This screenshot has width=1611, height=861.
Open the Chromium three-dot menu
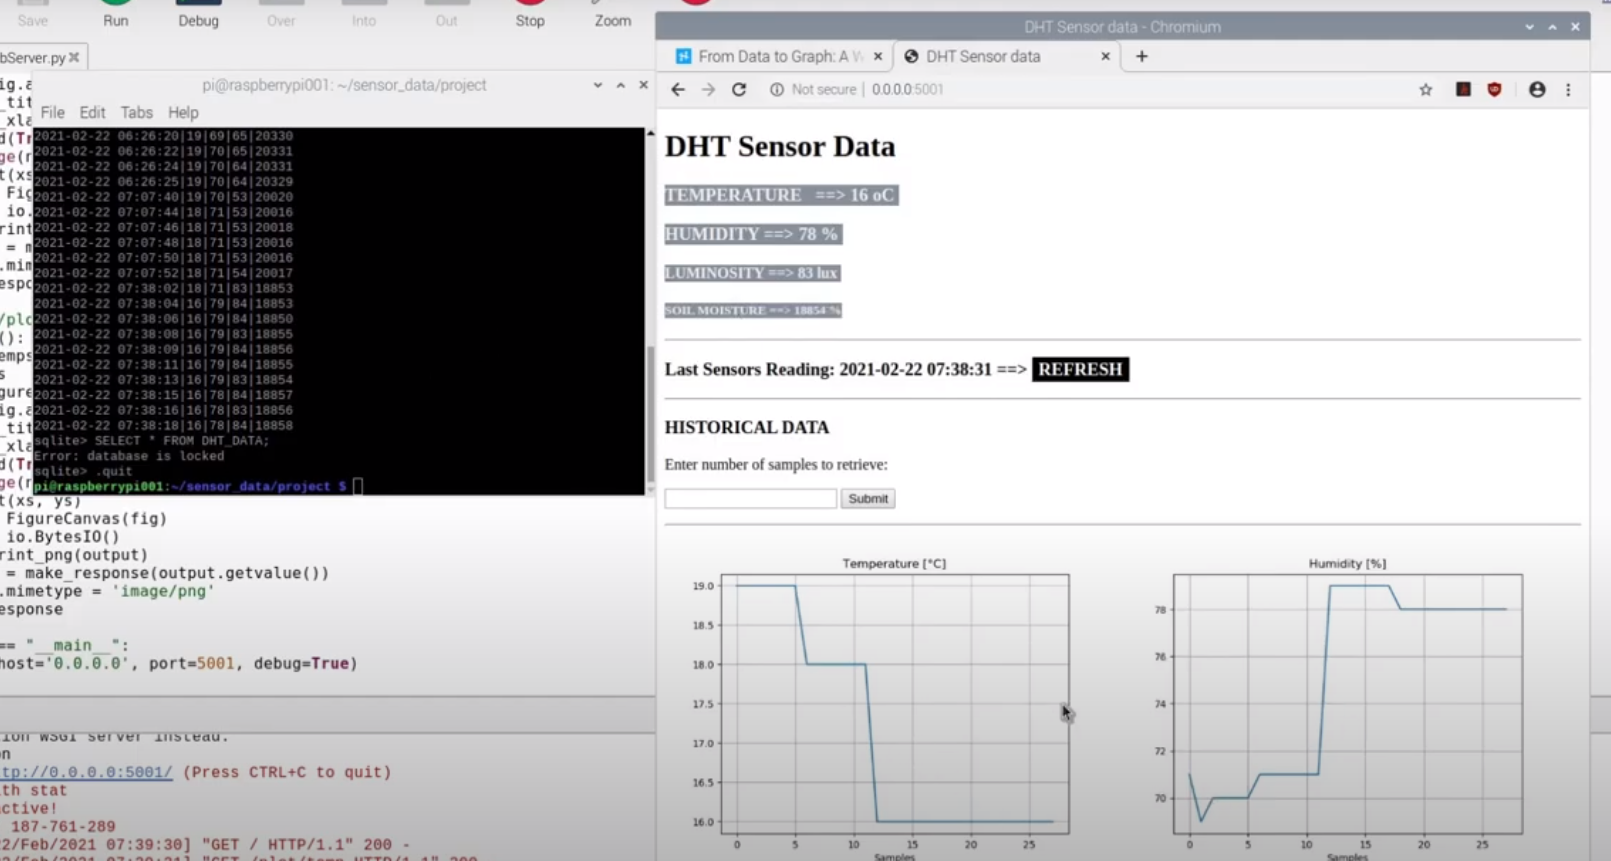[x=1568, y=90]
